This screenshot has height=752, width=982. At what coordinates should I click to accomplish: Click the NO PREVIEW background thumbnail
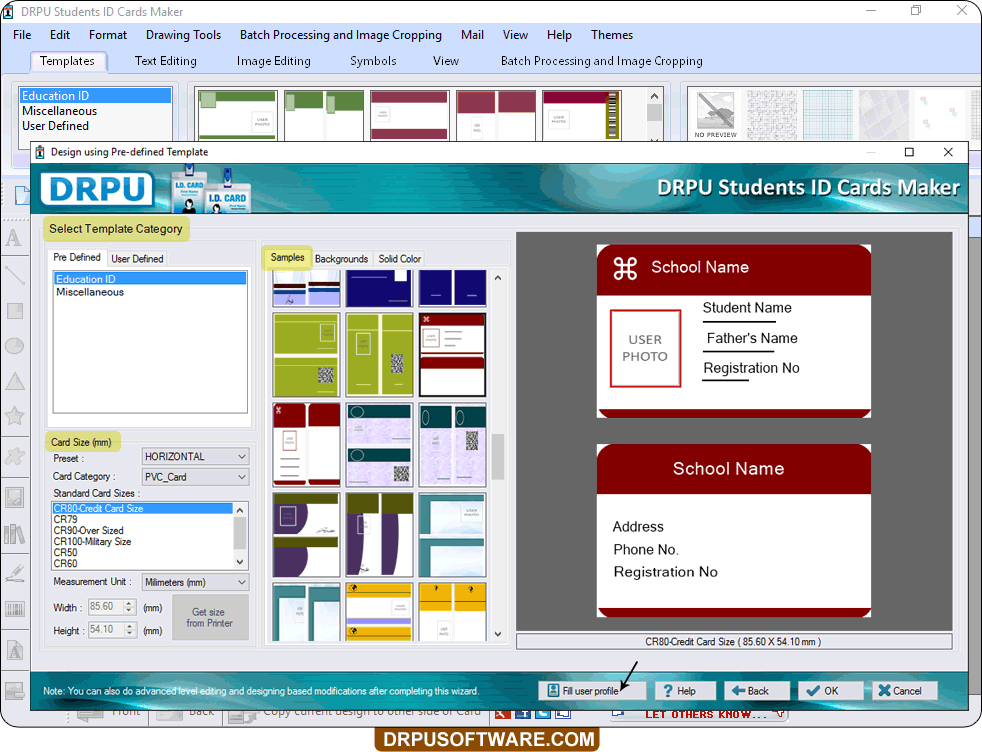715,115
